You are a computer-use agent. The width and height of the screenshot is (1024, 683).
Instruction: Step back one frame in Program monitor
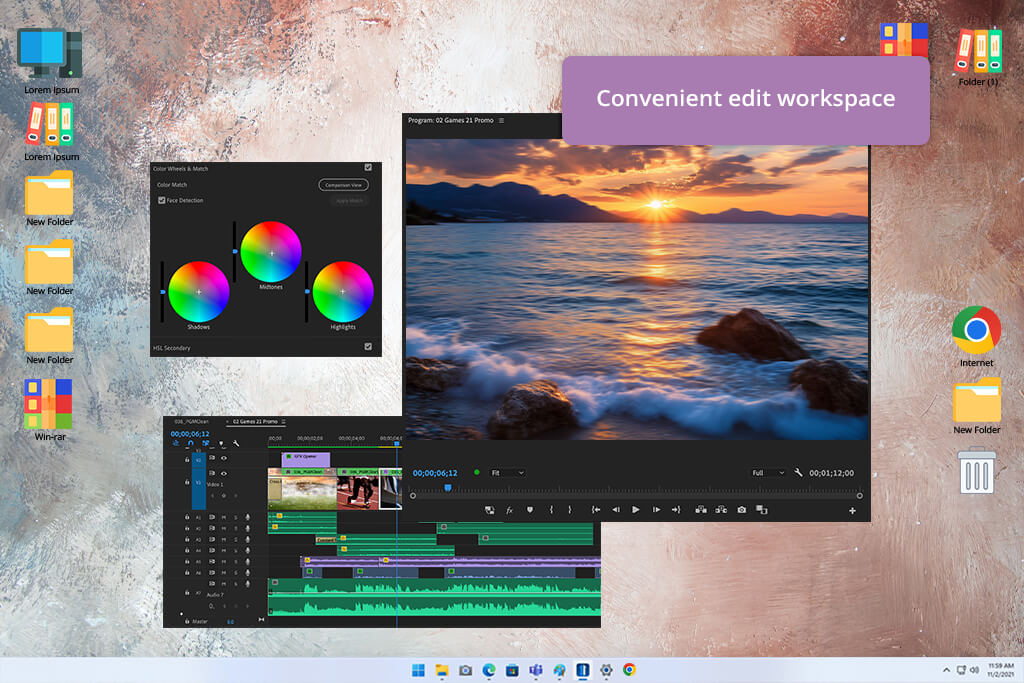point(616,510)
